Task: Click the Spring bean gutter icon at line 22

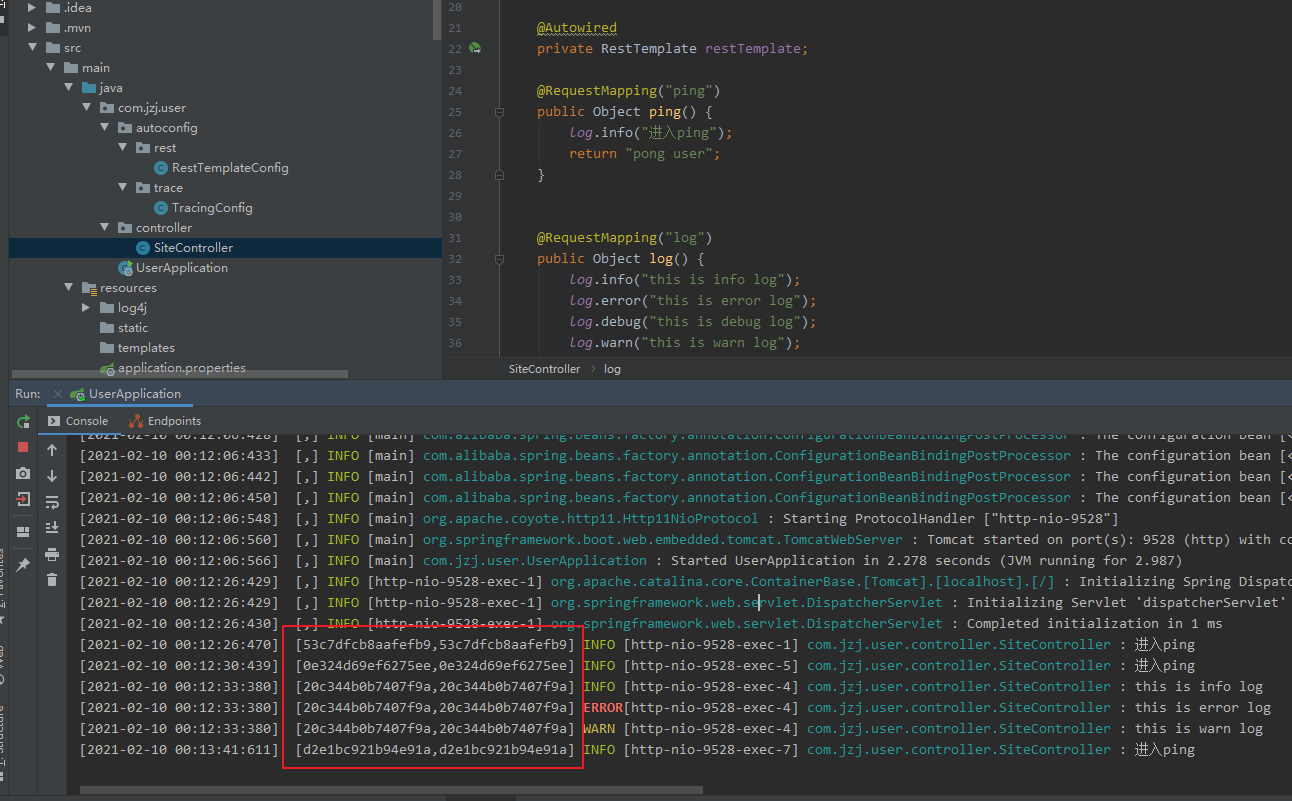Action: click(476, 48)
